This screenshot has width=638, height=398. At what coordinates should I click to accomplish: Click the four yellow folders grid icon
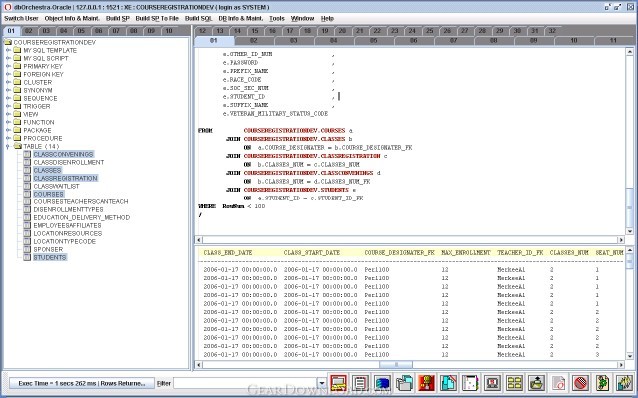pyautogui.click(x=514, y=383)
